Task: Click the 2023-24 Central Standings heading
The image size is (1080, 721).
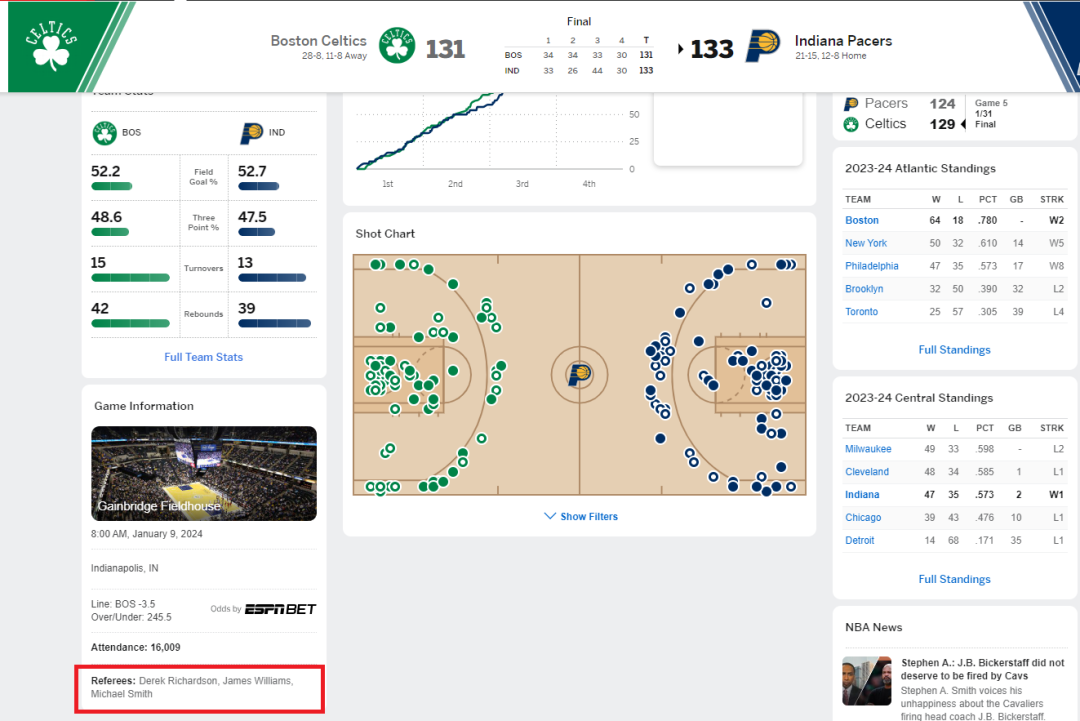Action: [x=919, y=397]
